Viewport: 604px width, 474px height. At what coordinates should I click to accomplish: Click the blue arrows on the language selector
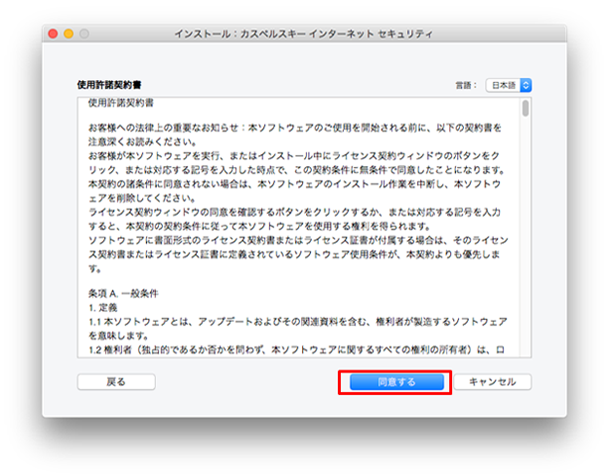coord(526,86)
